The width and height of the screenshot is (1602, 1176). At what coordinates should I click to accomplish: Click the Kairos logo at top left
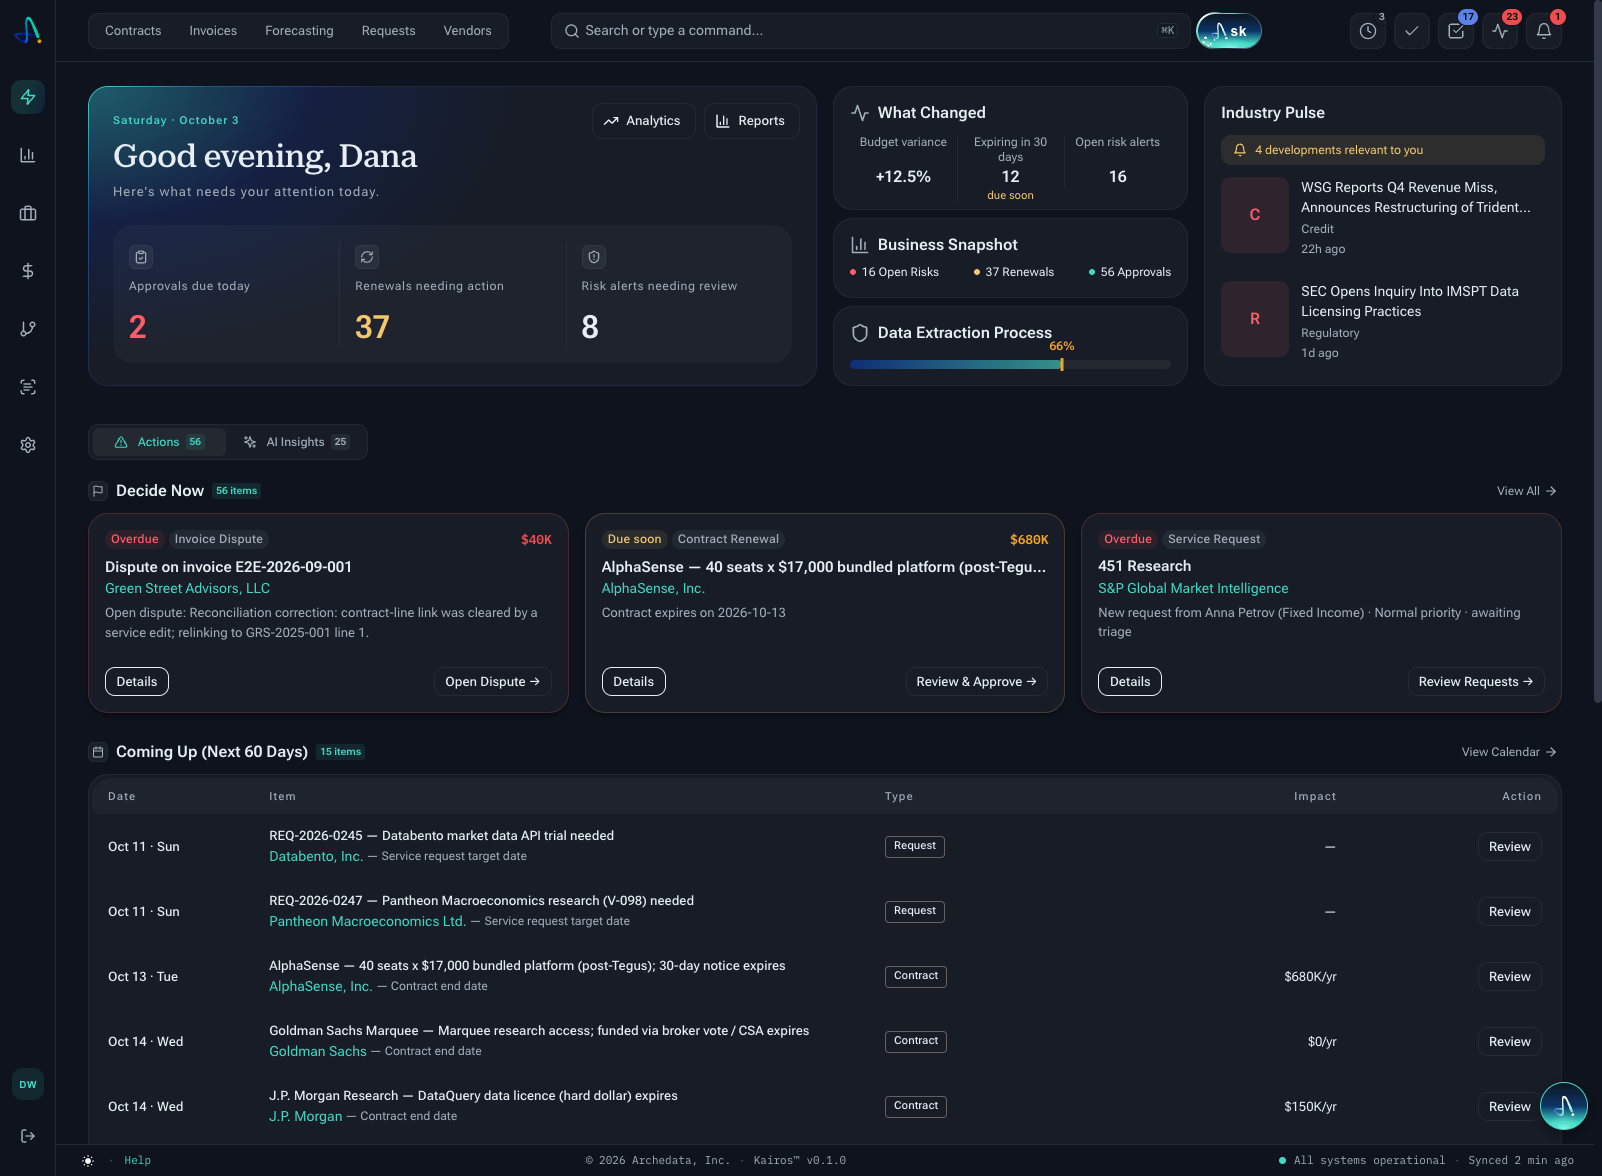28,31
